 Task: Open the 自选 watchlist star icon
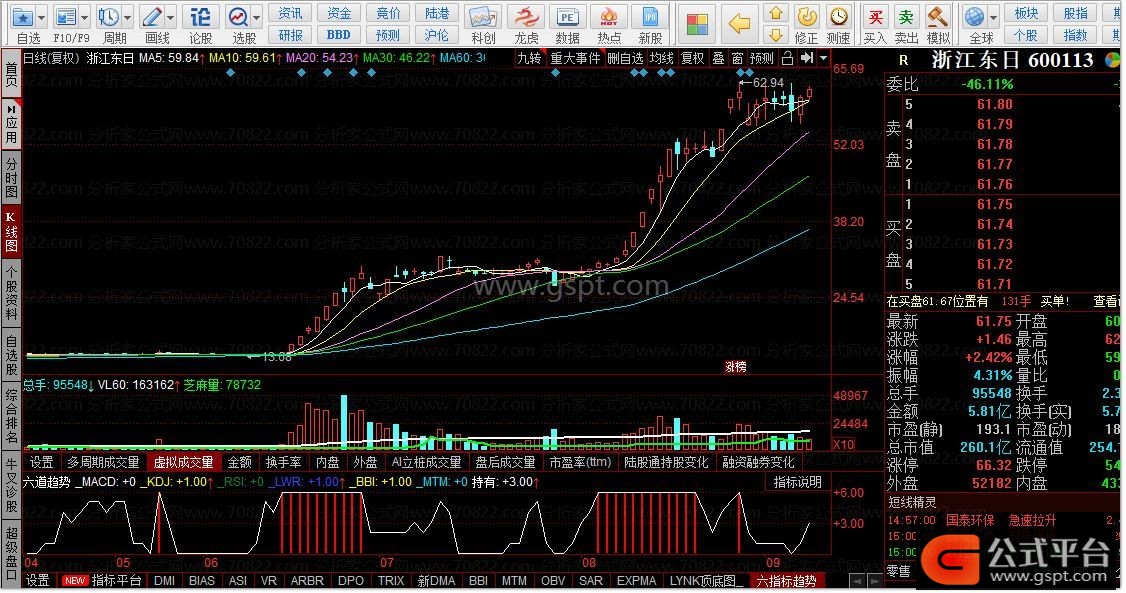24,17
